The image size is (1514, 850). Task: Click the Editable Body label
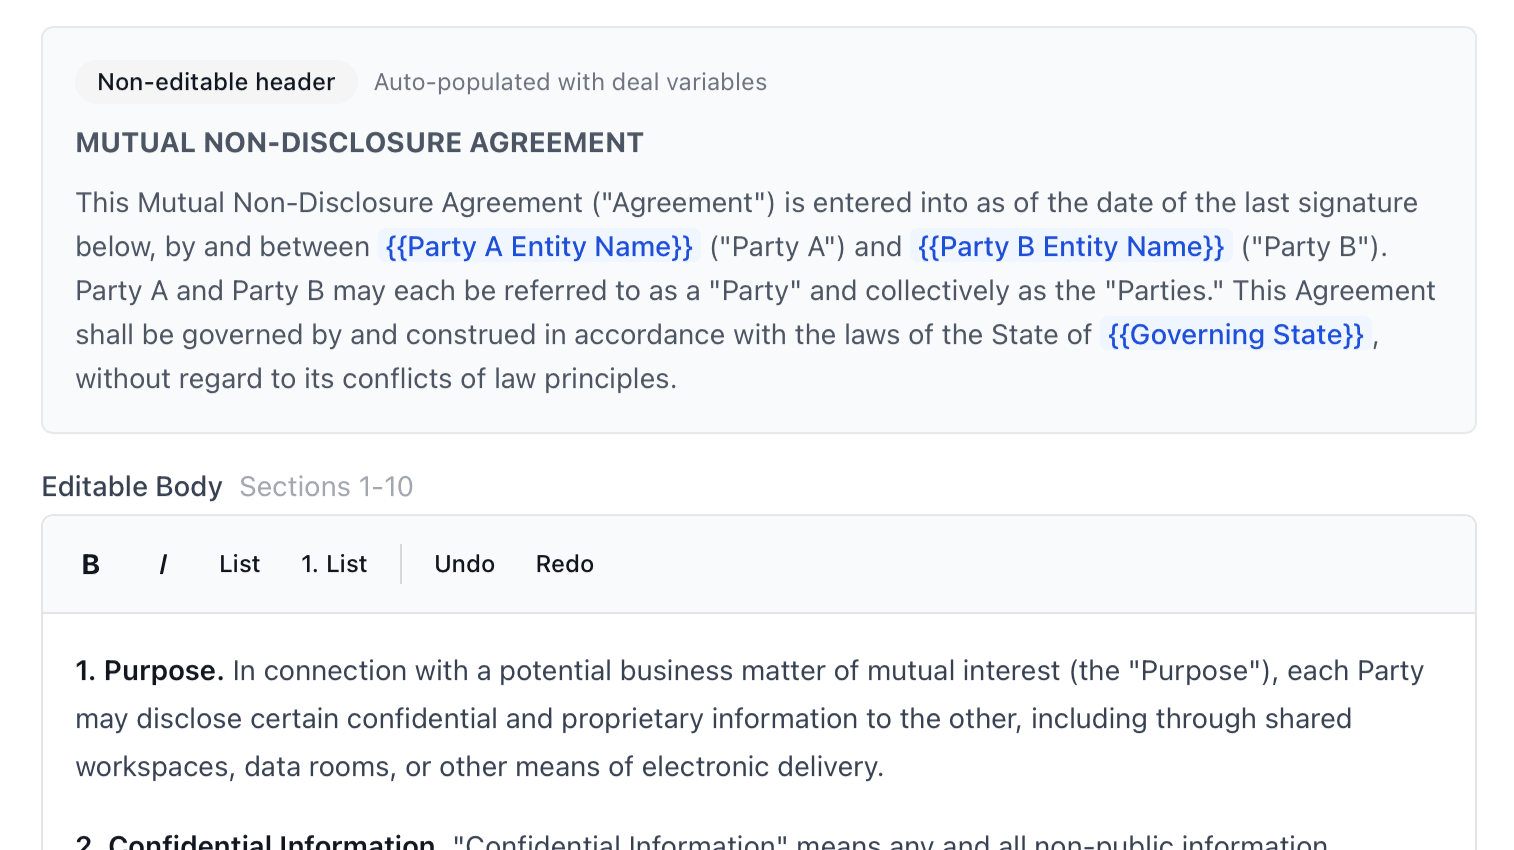pyautogui.click(x=132, y=487)
